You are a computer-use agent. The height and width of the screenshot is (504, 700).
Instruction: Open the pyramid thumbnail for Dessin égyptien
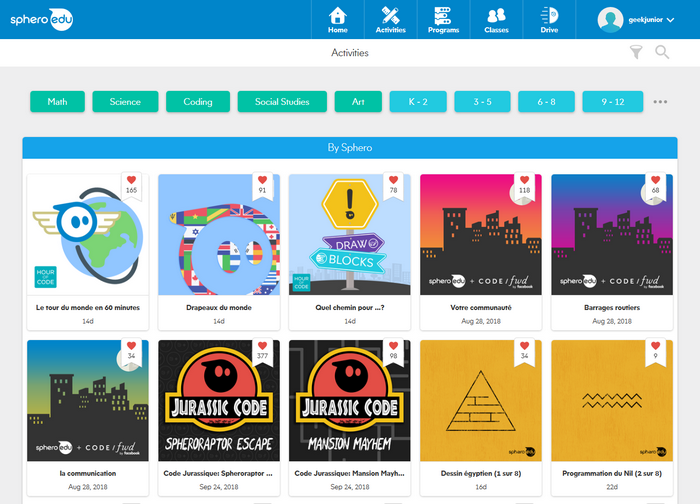click(481, 401)
